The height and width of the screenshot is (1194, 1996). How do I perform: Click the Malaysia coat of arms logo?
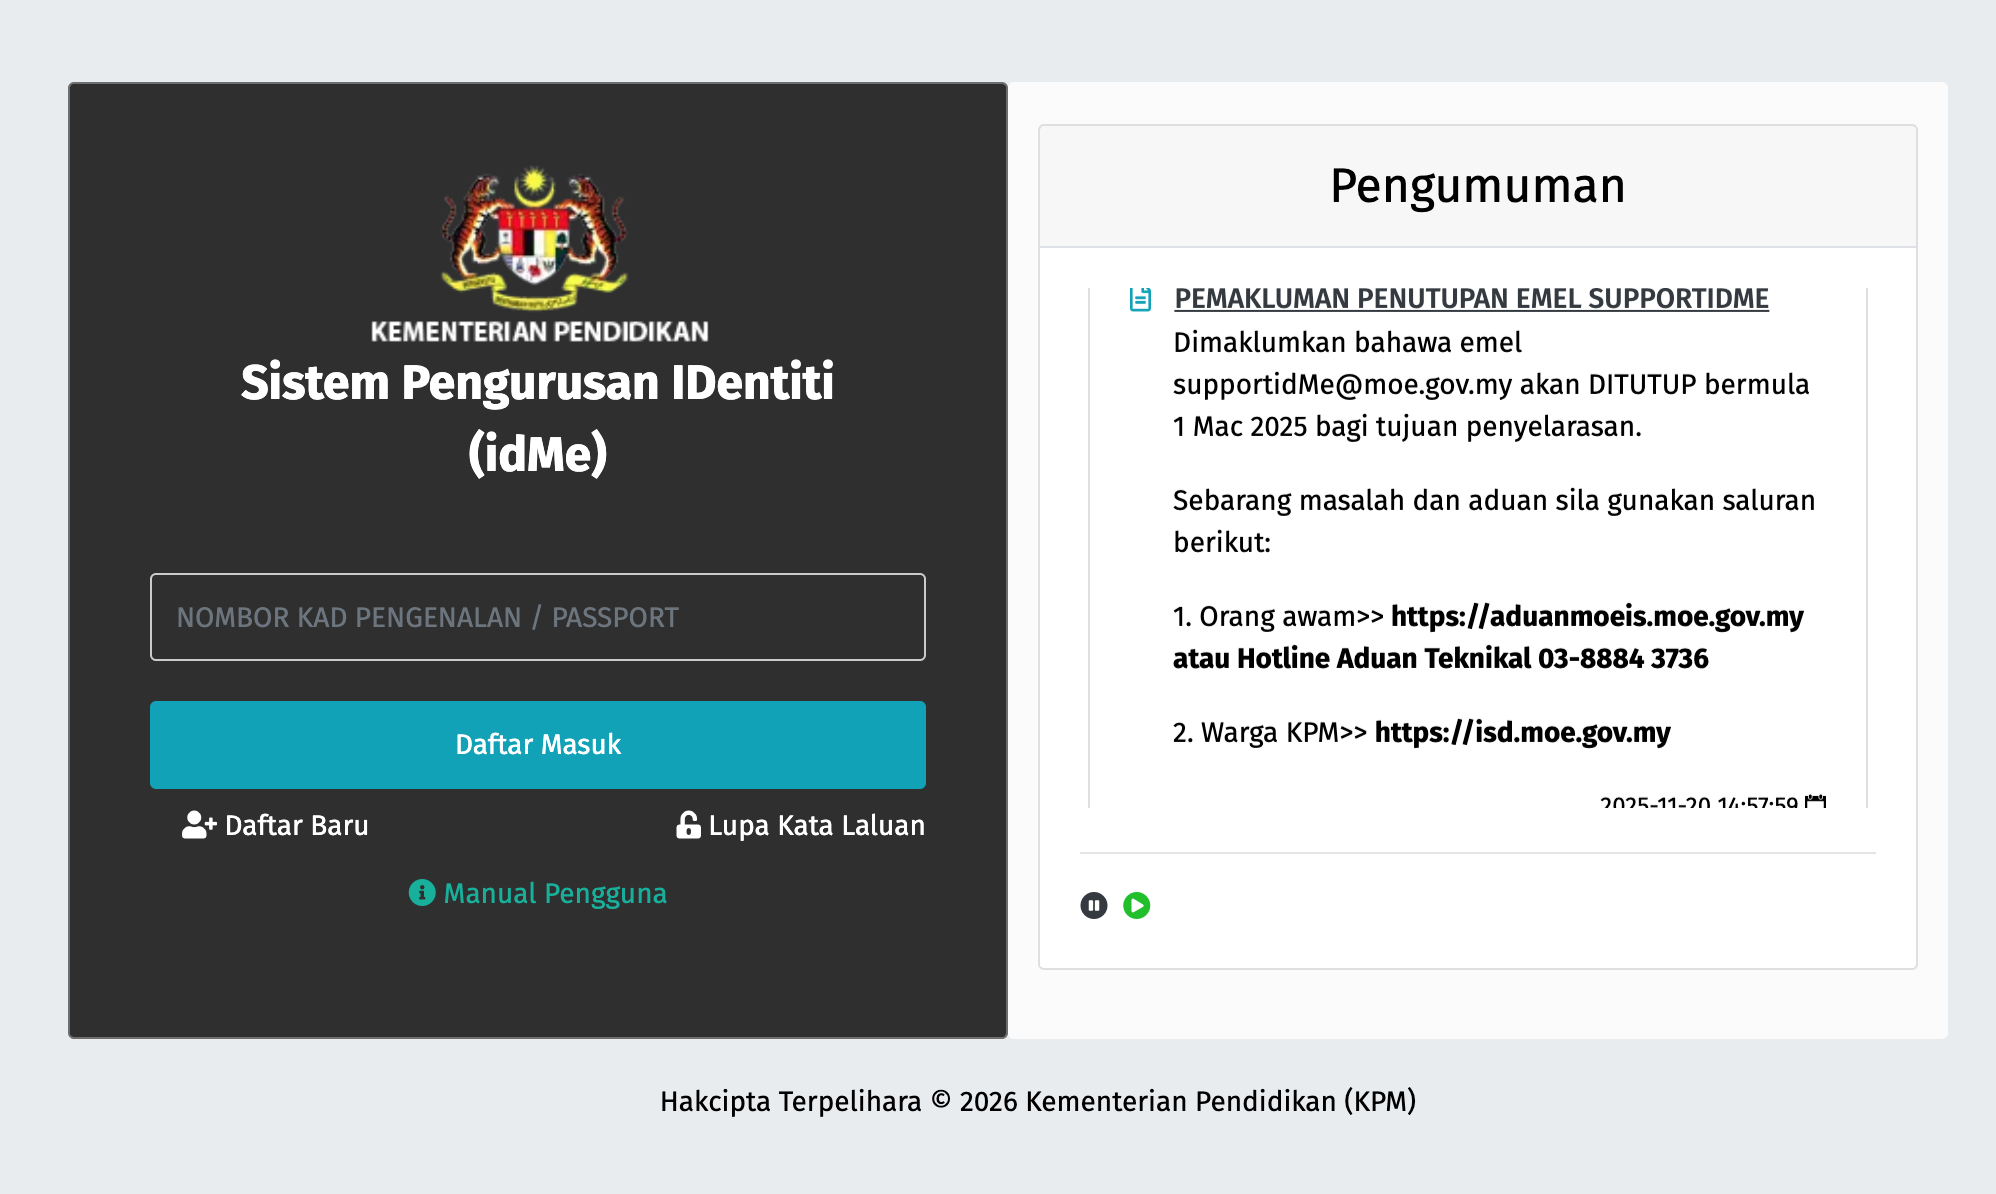(536, 238)
